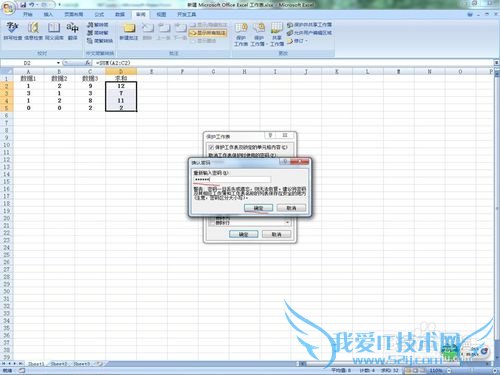Click the reenter password input field

click(x=232, y=180)
